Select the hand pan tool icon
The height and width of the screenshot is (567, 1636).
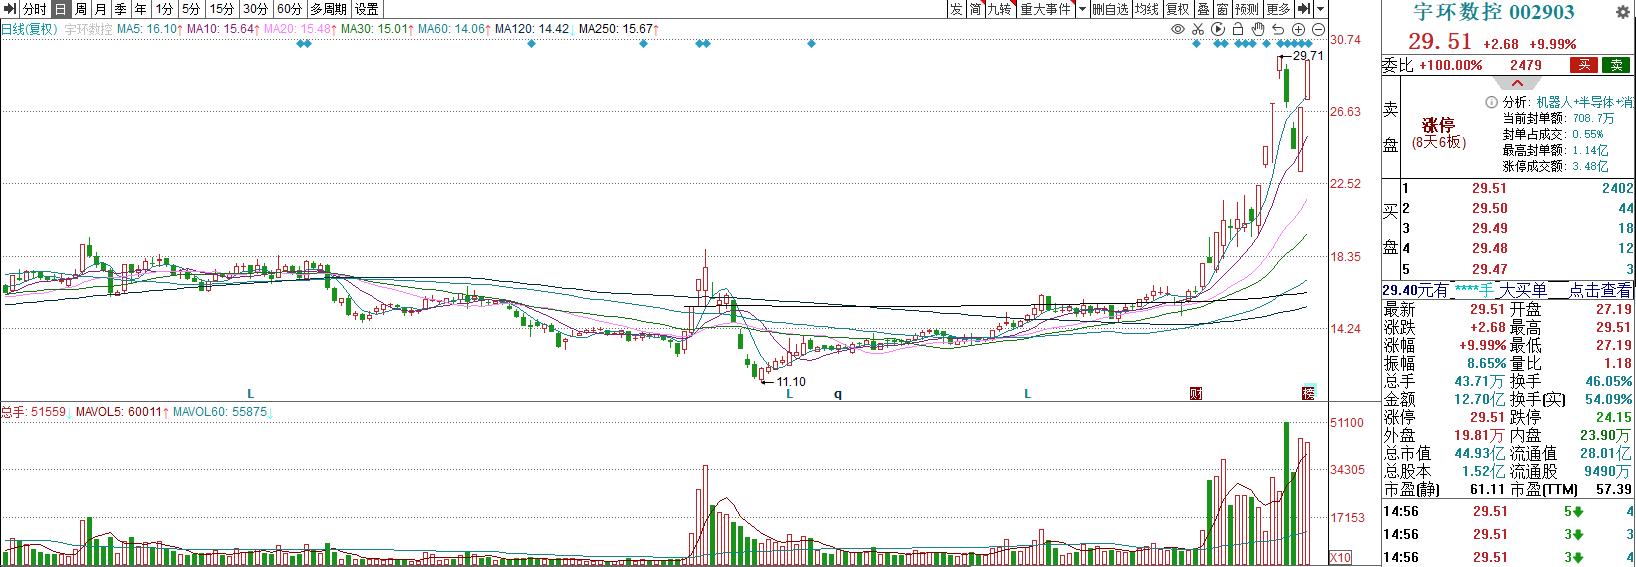coord(1258,29)
